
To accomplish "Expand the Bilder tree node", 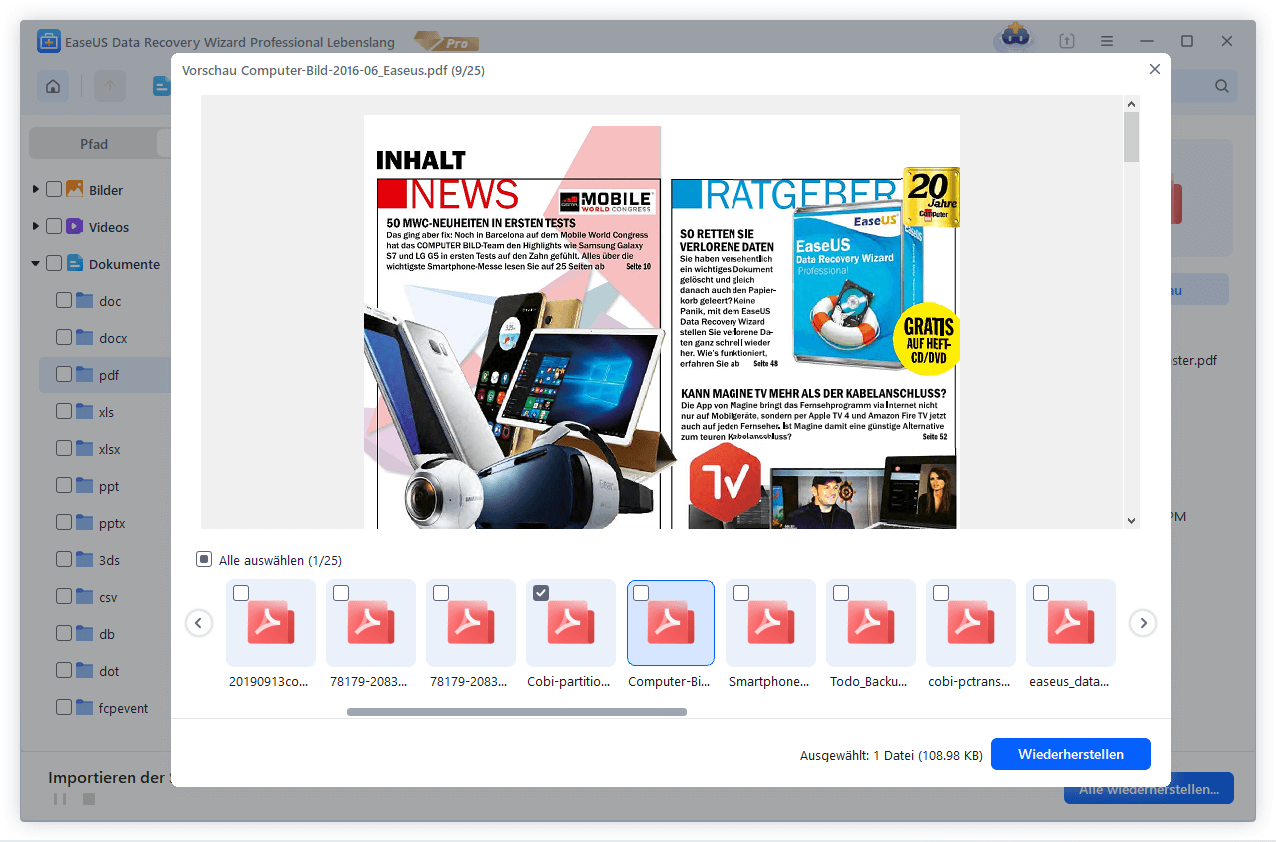I will pyautogui.click(x=36, y=189).
